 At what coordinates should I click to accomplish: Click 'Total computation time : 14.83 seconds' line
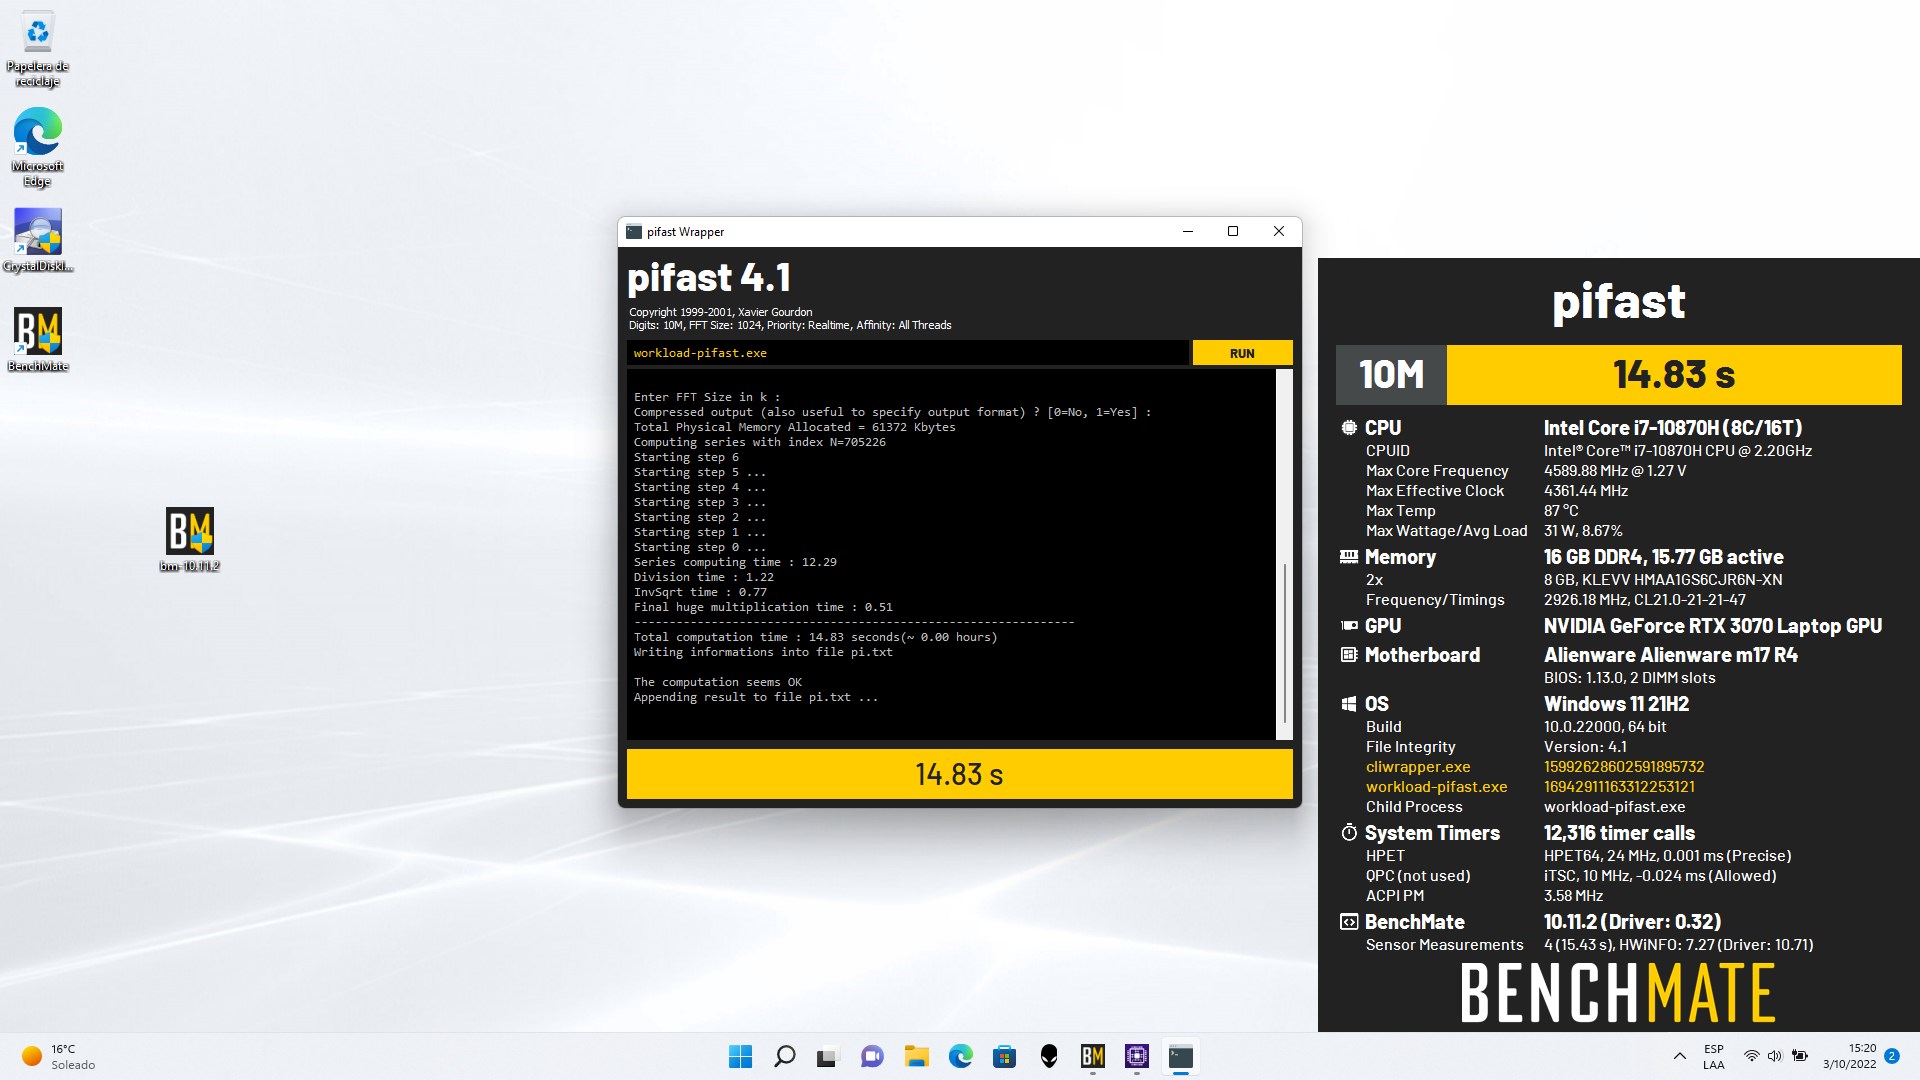click(x=815, y=637)
